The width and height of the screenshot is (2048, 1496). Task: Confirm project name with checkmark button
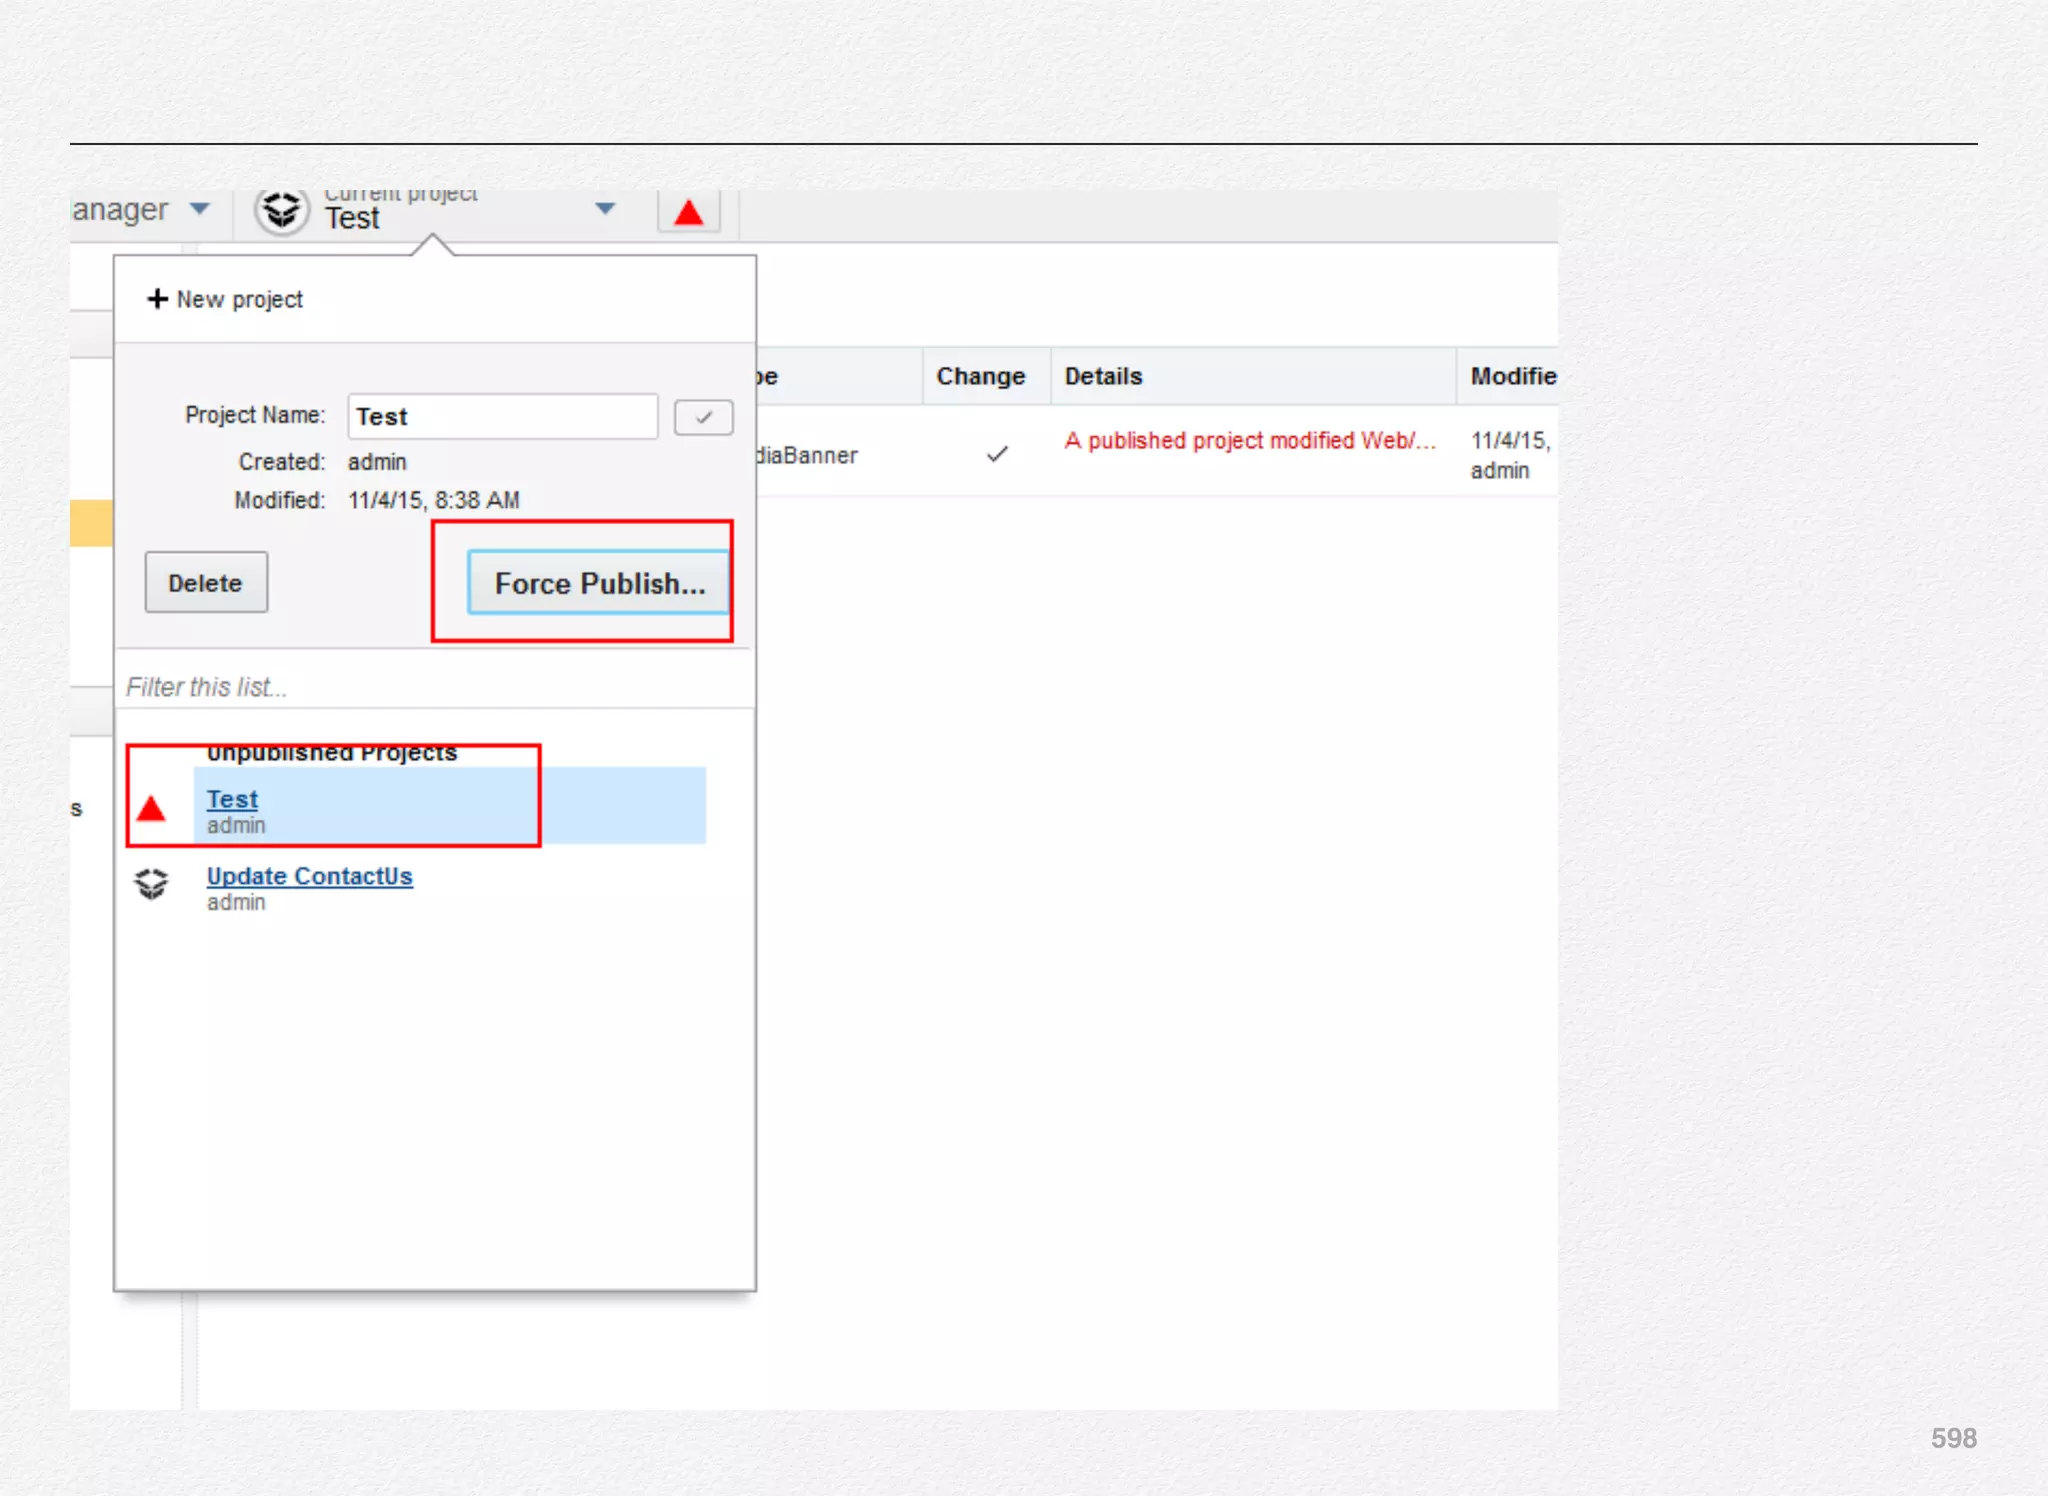(703, 418)
